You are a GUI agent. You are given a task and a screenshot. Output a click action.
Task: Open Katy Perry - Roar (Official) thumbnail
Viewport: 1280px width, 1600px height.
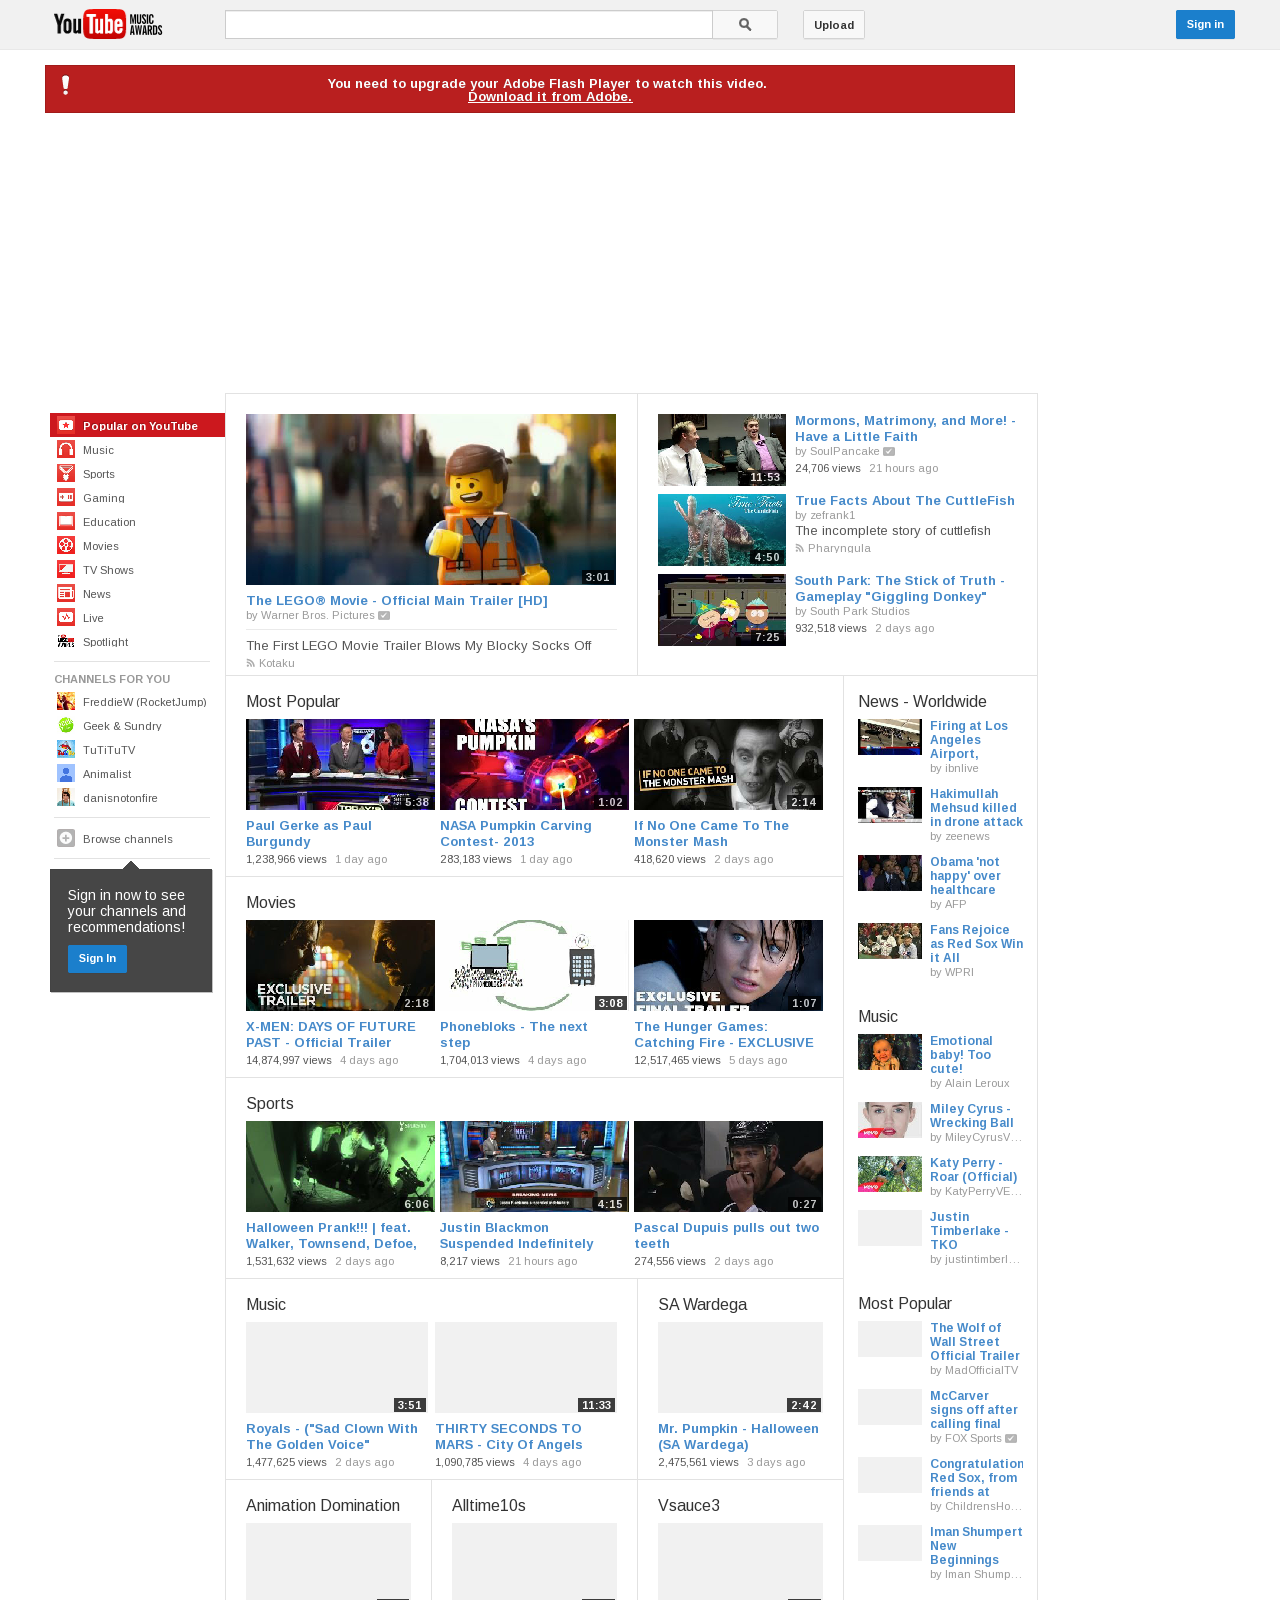[890, 1174]
